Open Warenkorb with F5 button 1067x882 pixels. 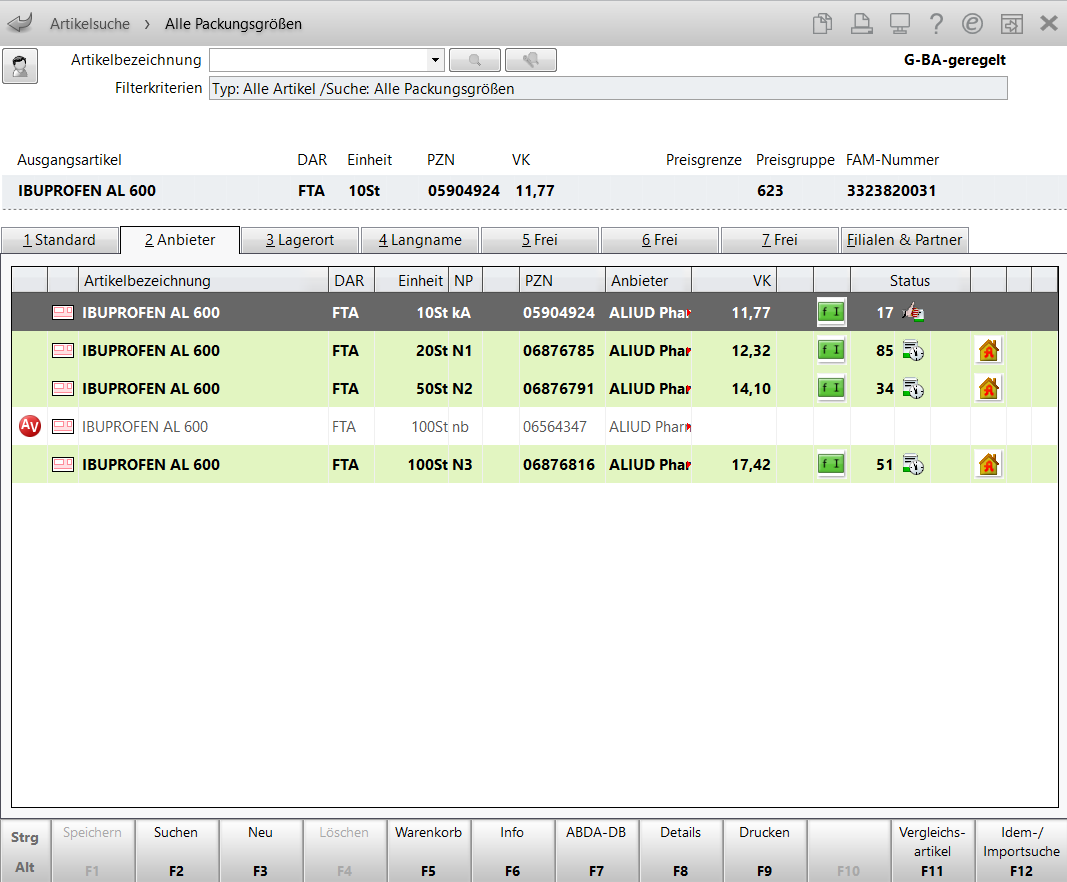[x=428, y=851]
